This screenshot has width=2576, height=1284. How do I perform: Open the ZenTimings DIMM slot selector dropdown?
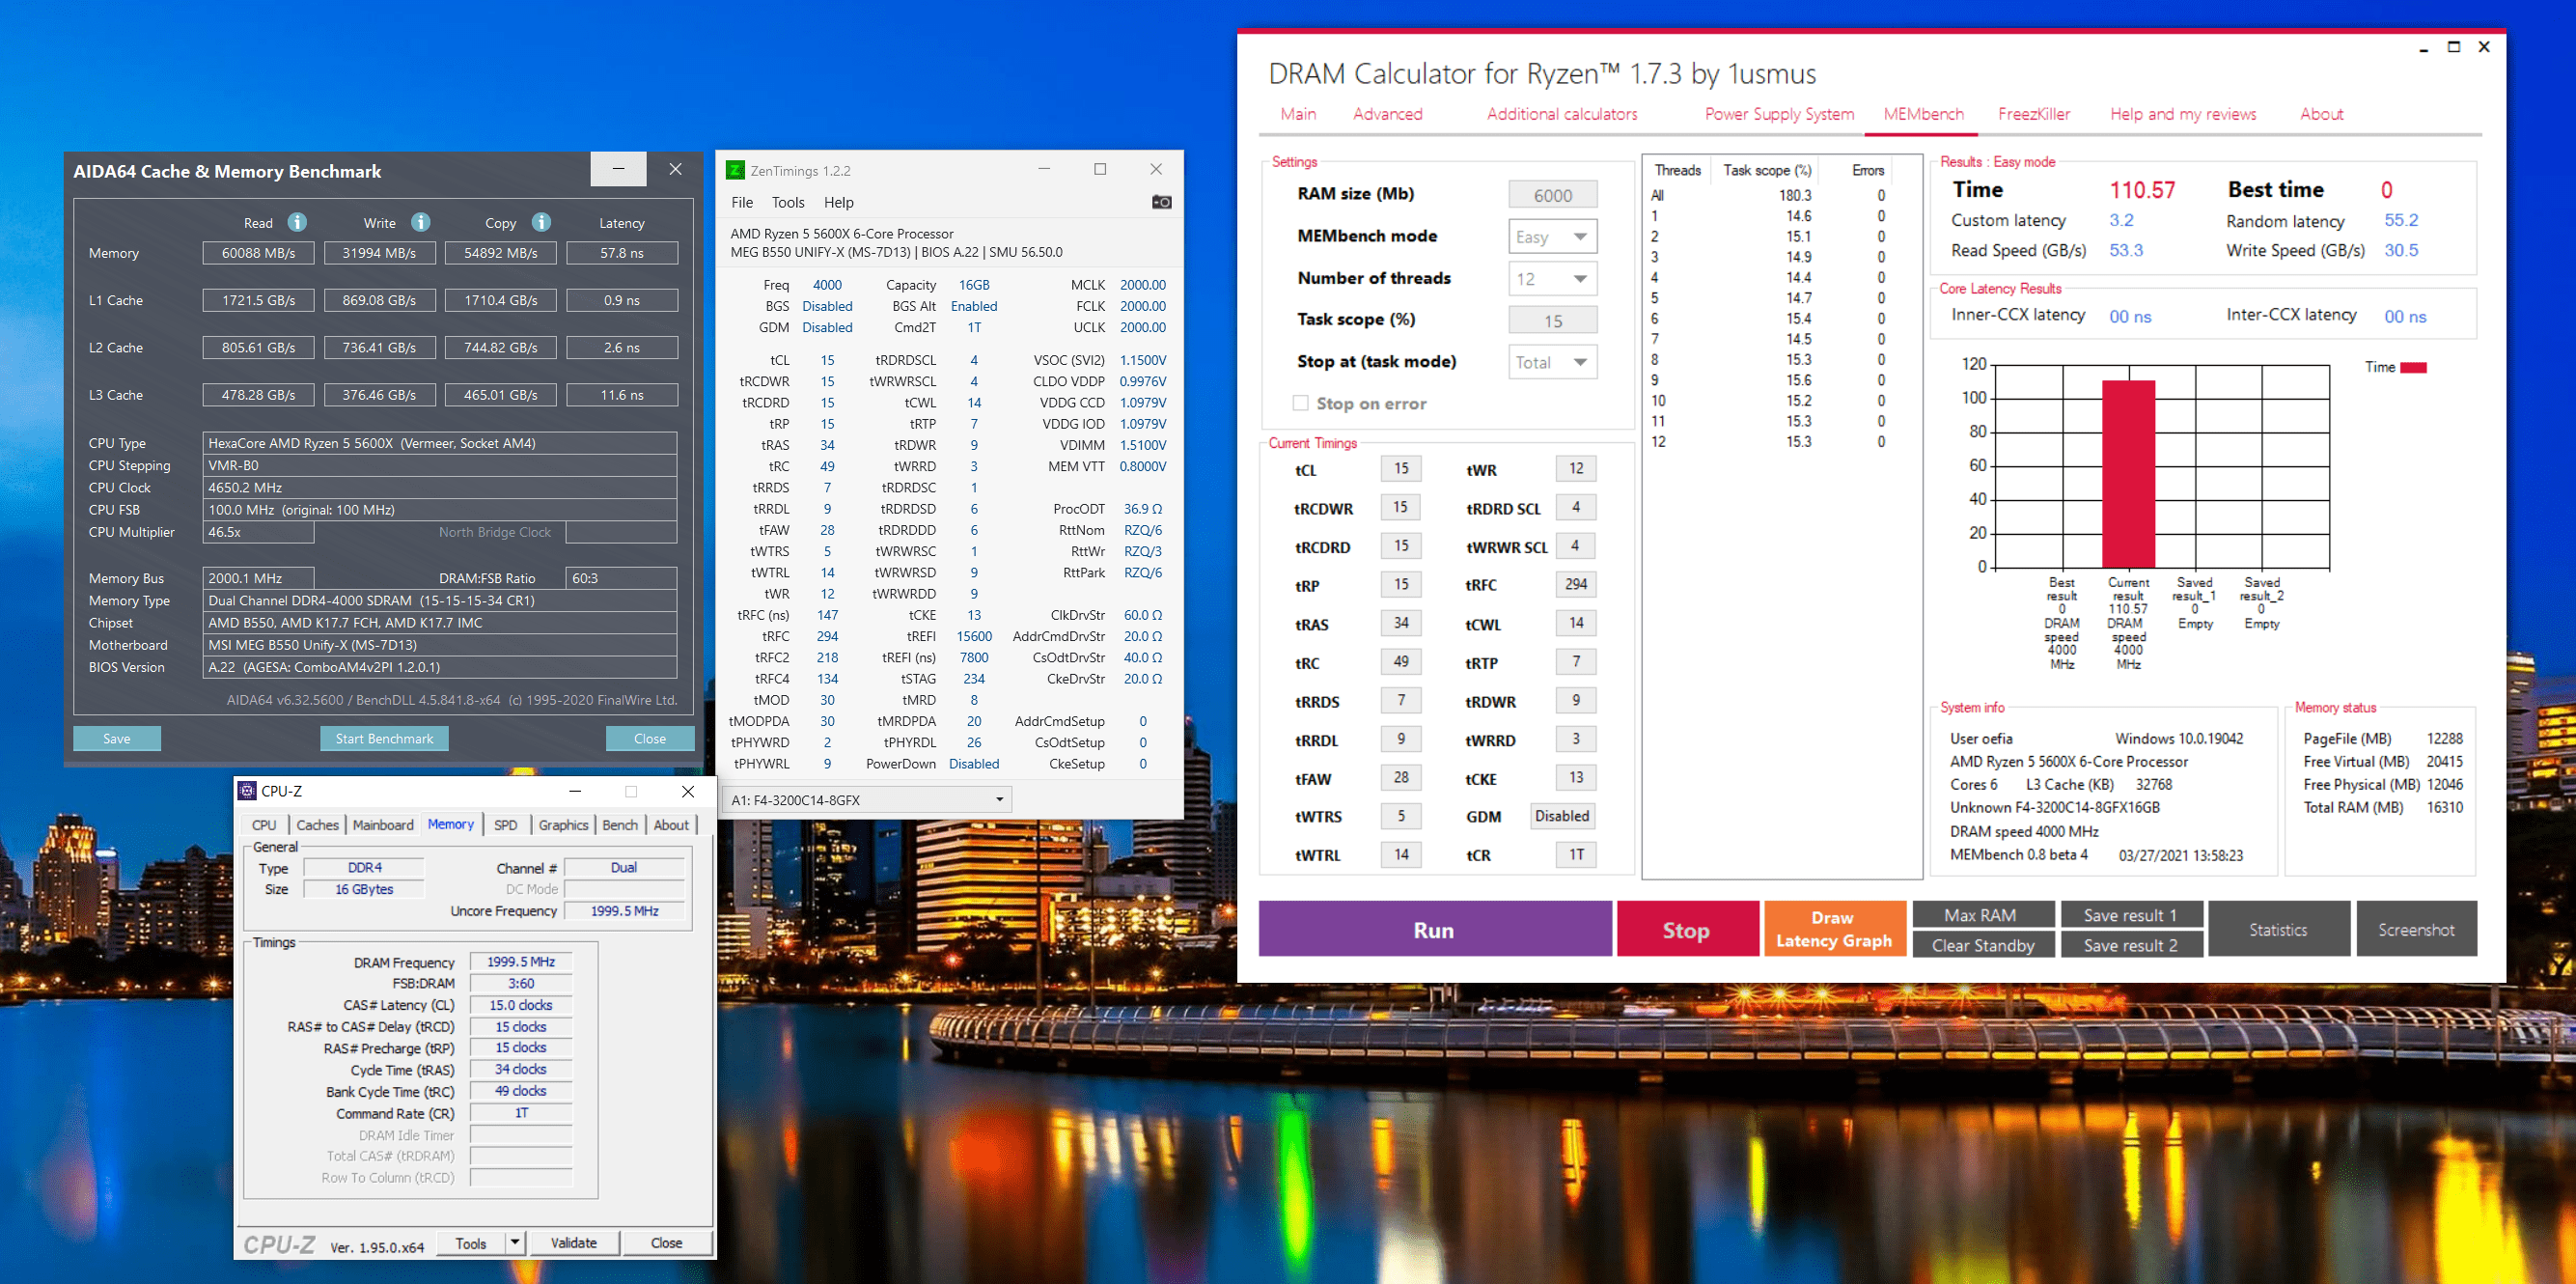(x=867, y=799)
